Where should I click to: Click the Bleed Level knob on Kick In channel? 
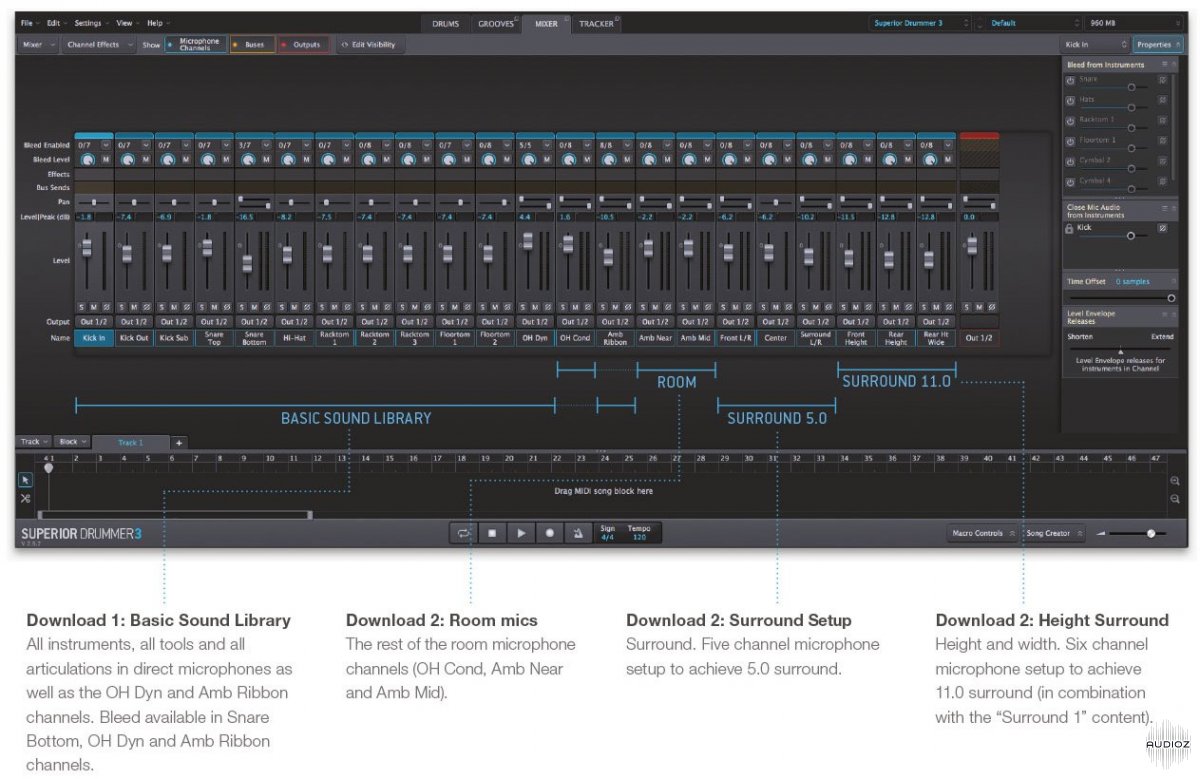[x=87, y=159]
